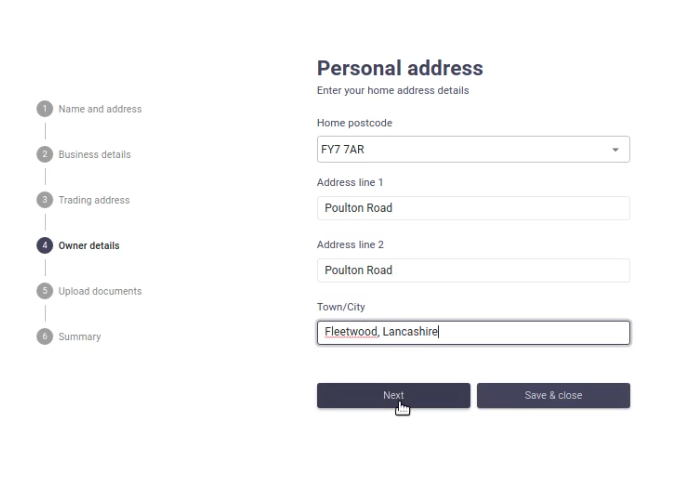This screenshot has width=688, height=490.
Task: Focus the Address line 1 field
Action: click(473, 208)
